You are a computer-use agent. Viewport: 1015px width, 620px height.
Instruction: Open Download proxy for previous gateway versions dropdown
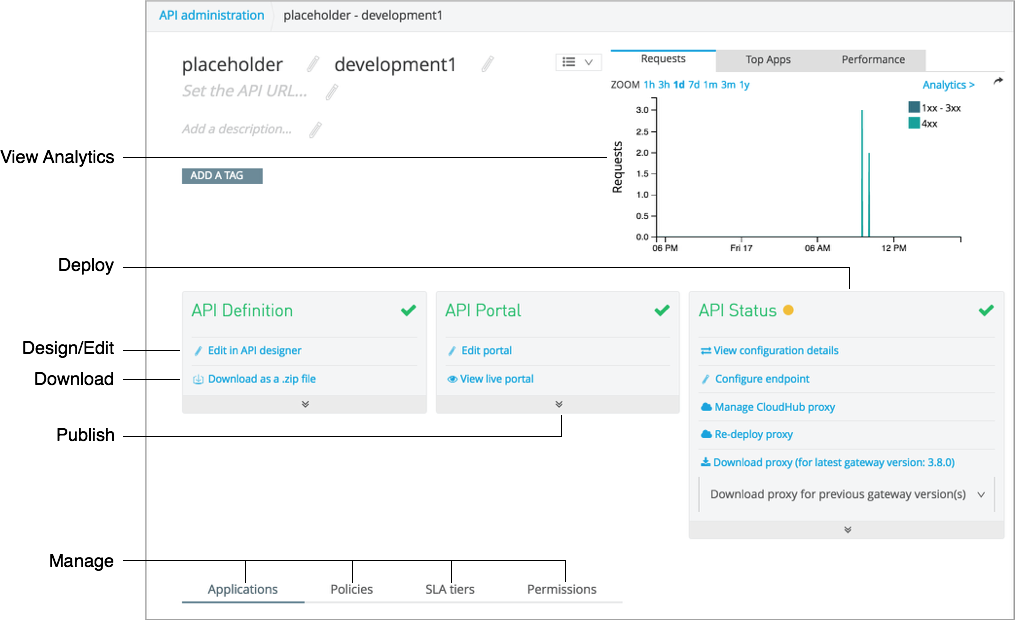[846, 493]
